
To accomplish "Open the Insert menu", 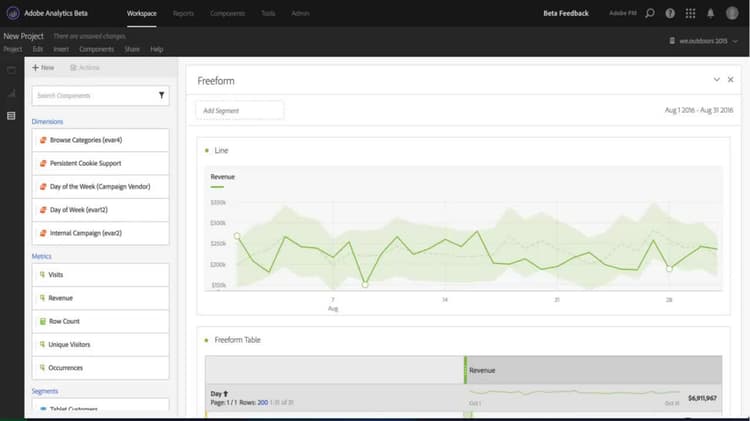I will coord(61,49).
